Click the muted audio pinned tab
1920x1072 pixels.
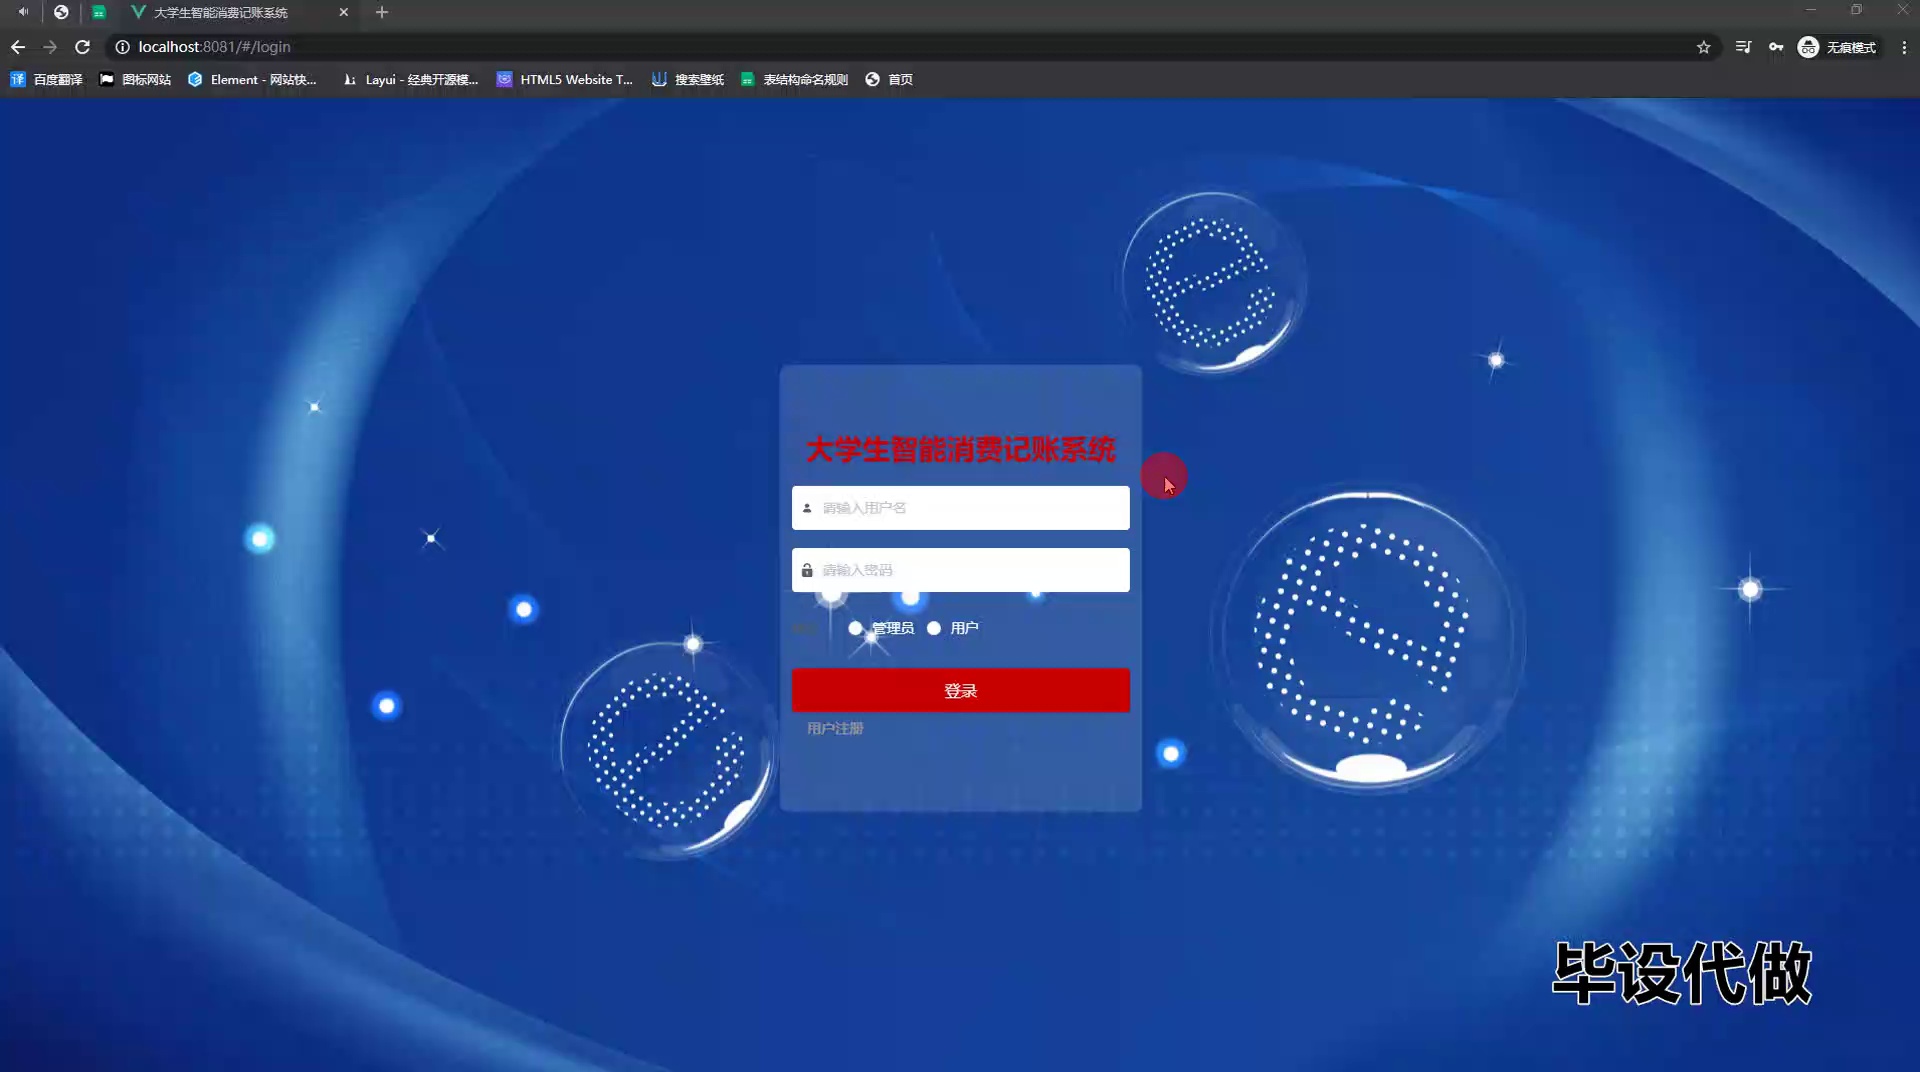(23, 12)
